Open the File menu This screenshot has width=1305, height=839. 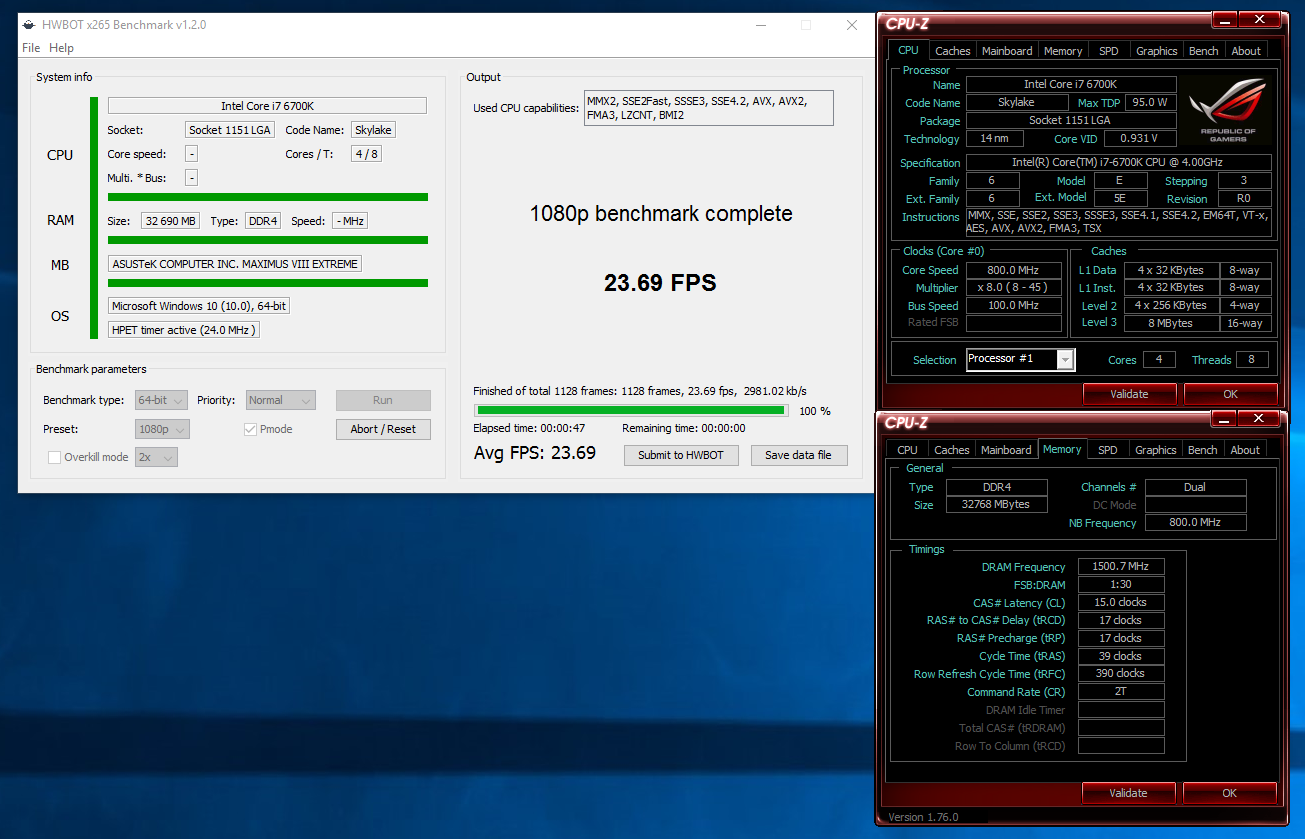coord(31,48)
